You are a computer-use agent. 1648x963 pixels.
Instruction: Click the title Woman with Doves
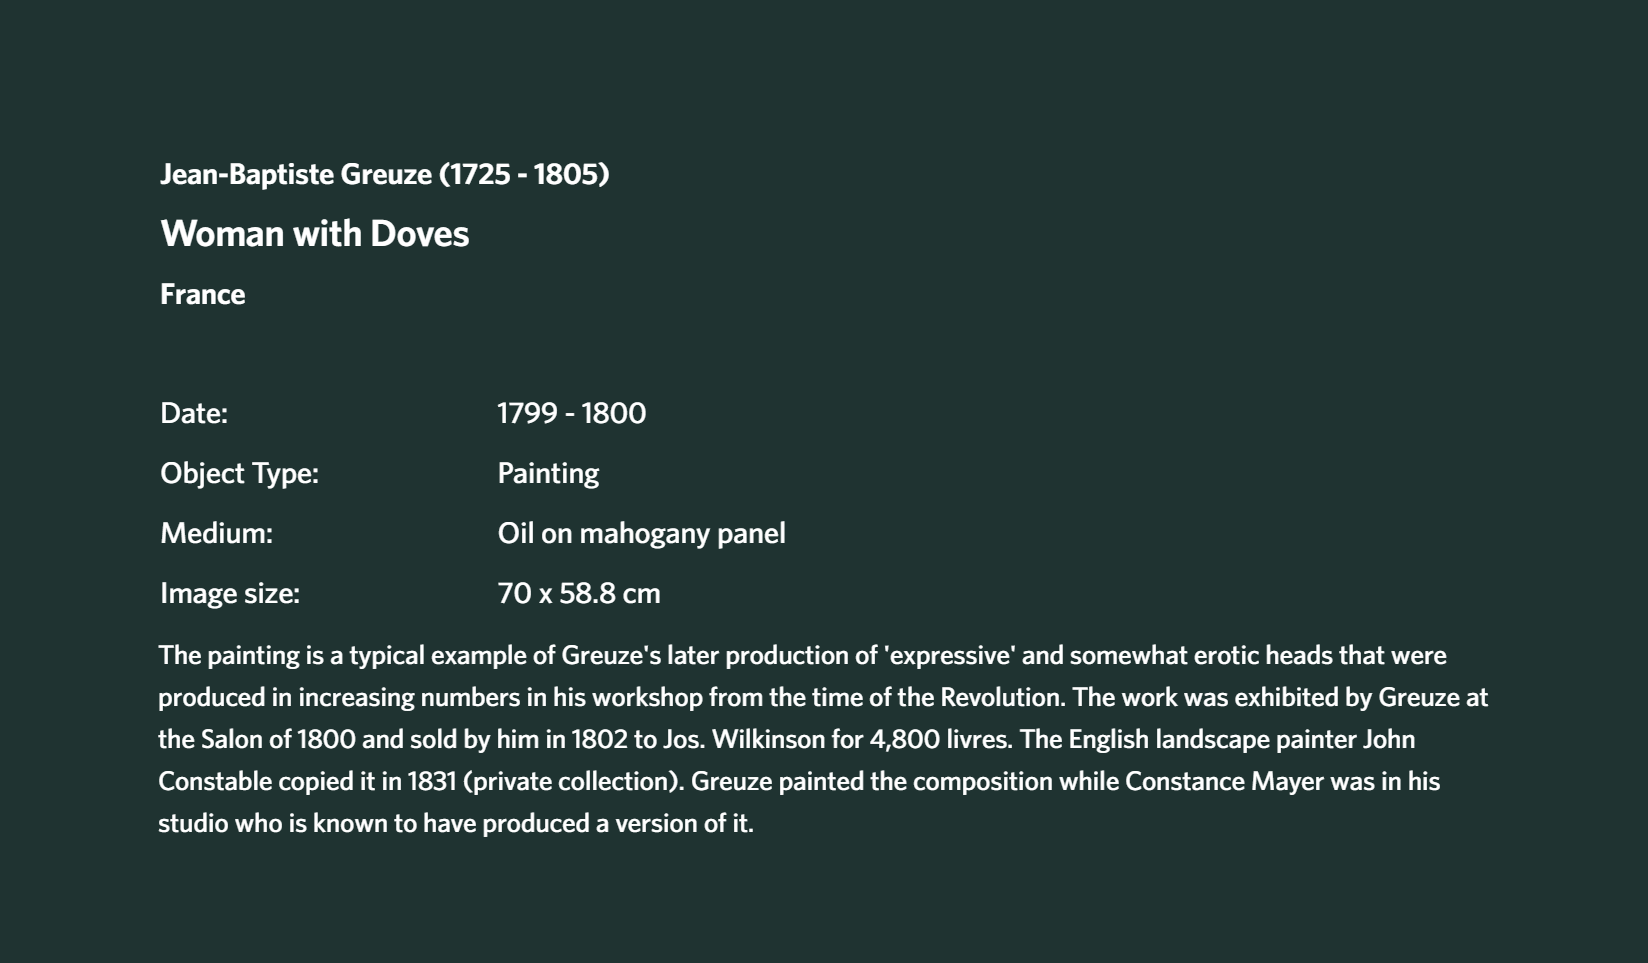[315, 234]
